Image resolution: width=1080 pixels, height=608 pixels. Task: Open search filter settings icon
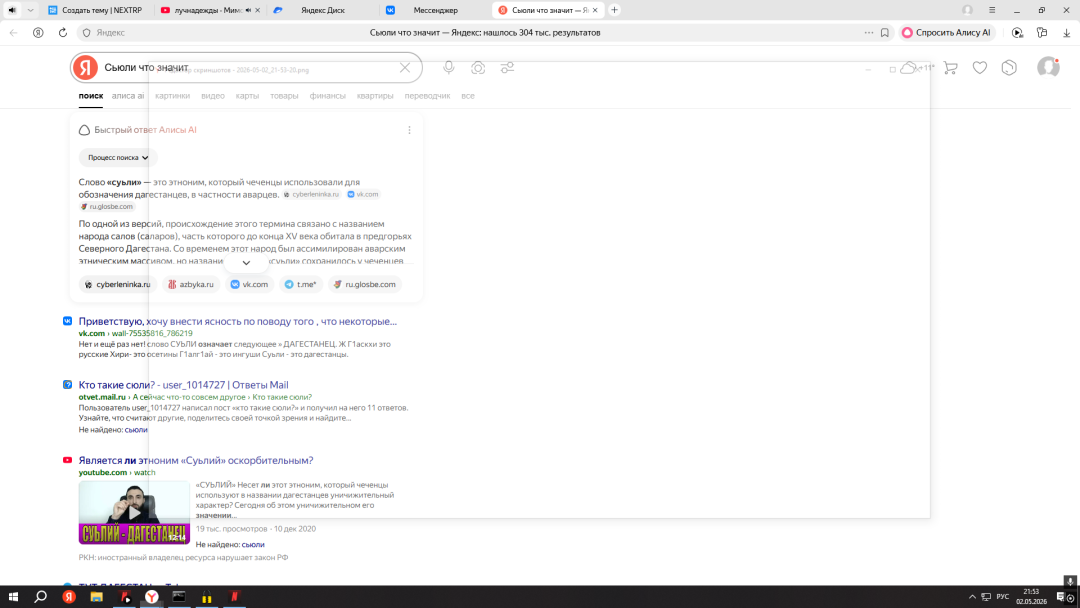(x=508, y=67)
